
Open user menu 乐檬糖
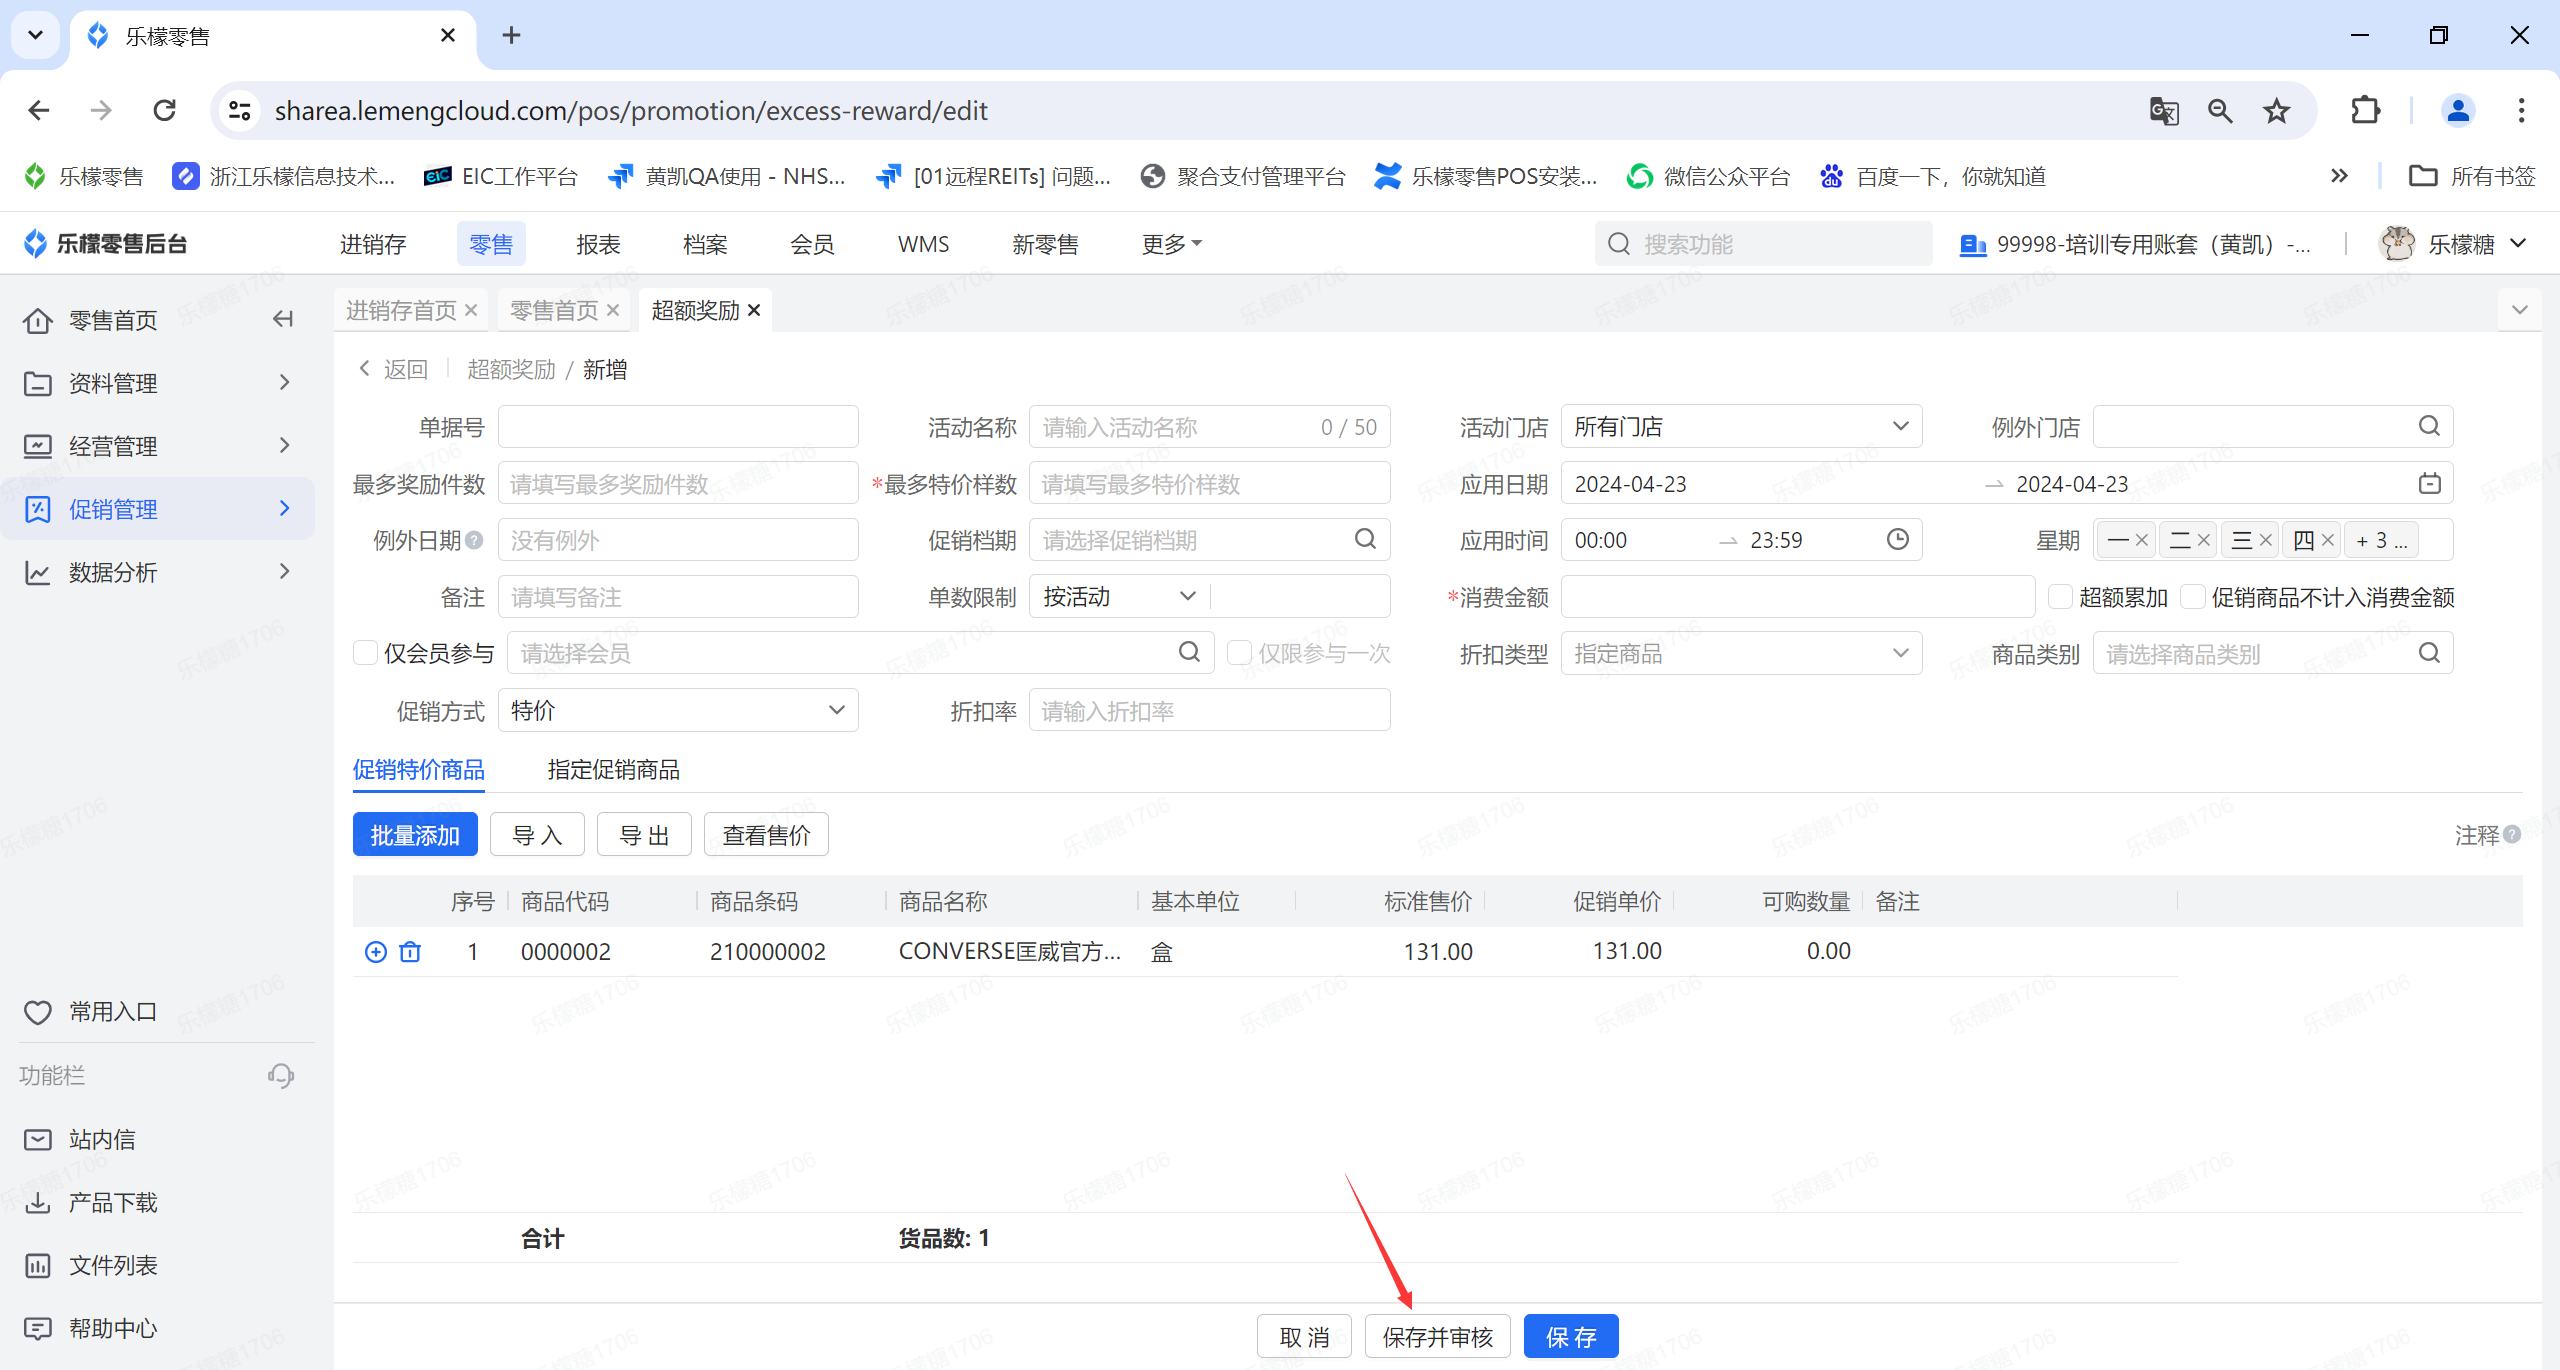tap(2454, 245)
